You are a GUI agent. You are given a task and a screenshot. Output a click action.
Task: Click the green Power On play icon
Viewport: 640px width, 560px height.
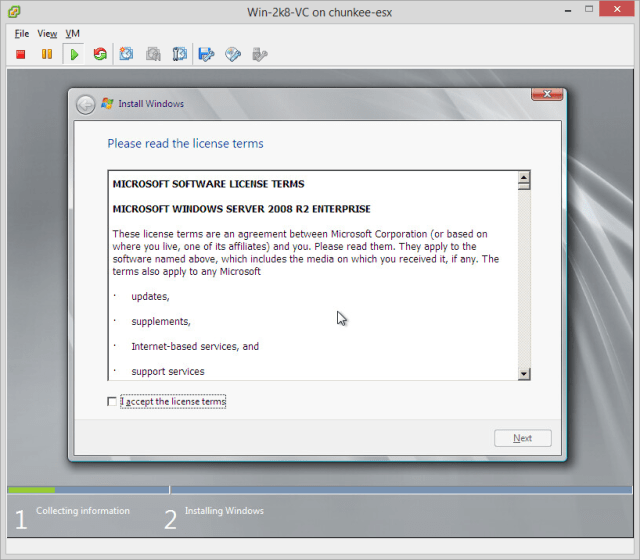[74, 54]
